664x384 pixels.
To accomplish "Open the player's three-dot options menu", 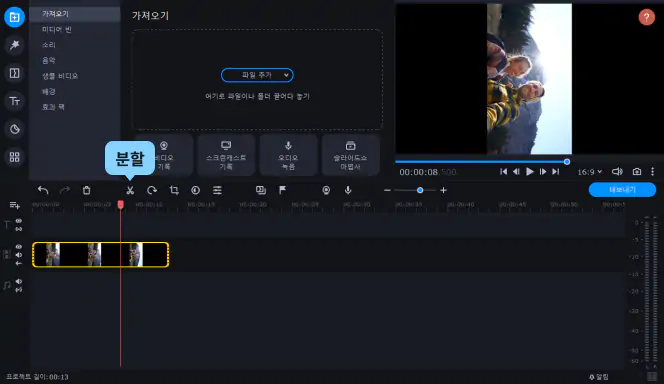I will coord(653,171).
